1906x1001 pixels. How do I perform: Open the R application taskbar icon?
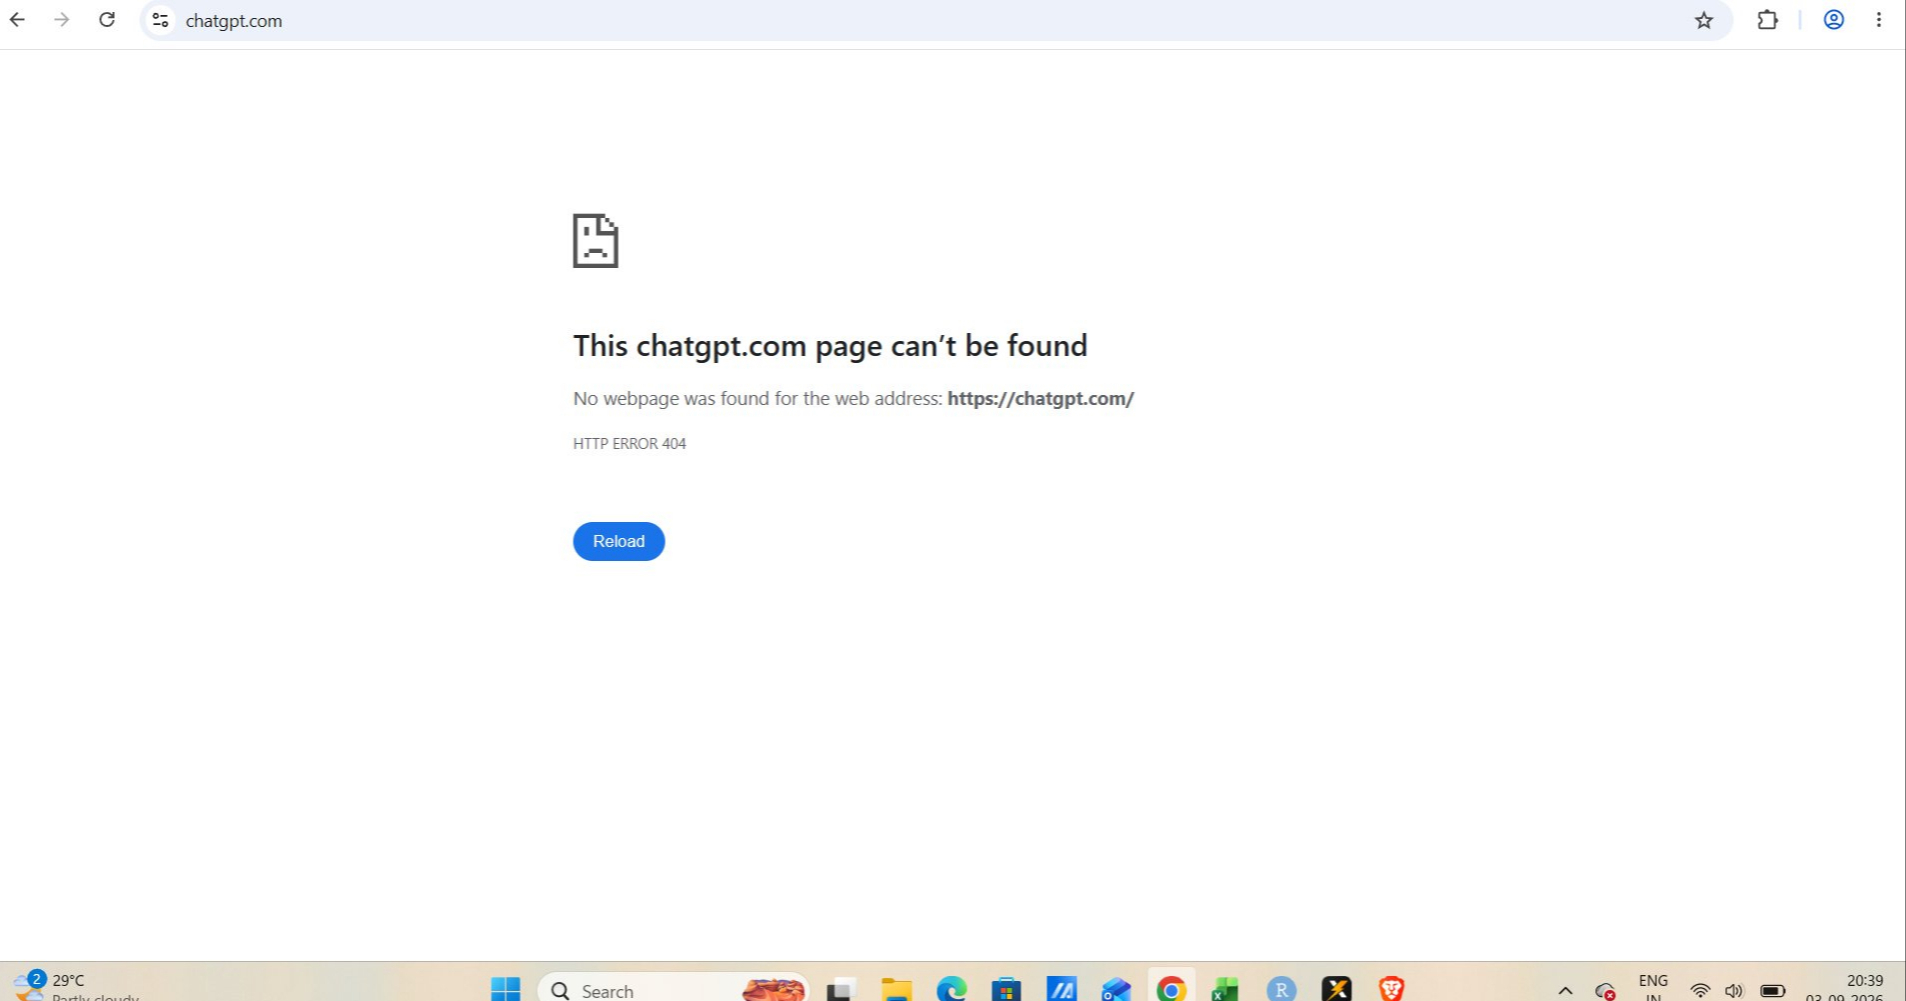tap(1281, 989)
